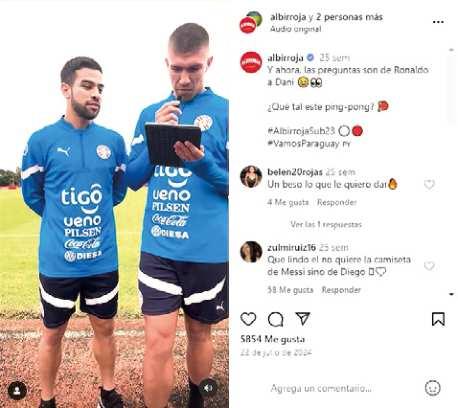Open the comment bubble icon
The image size is (458, 408).
click(276, 319)
